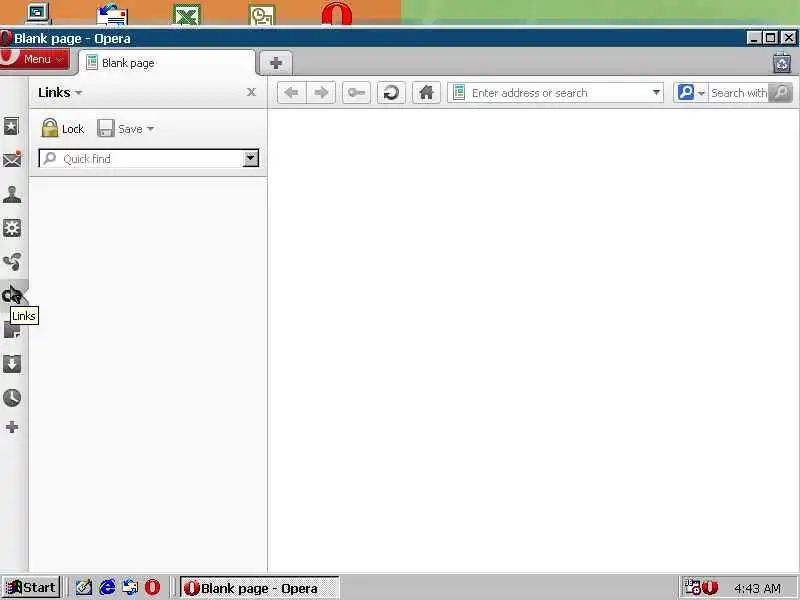This screenshot has width=800, height=600.
Task: Click the Opera shortcut on the desktop
Action: 337,14
